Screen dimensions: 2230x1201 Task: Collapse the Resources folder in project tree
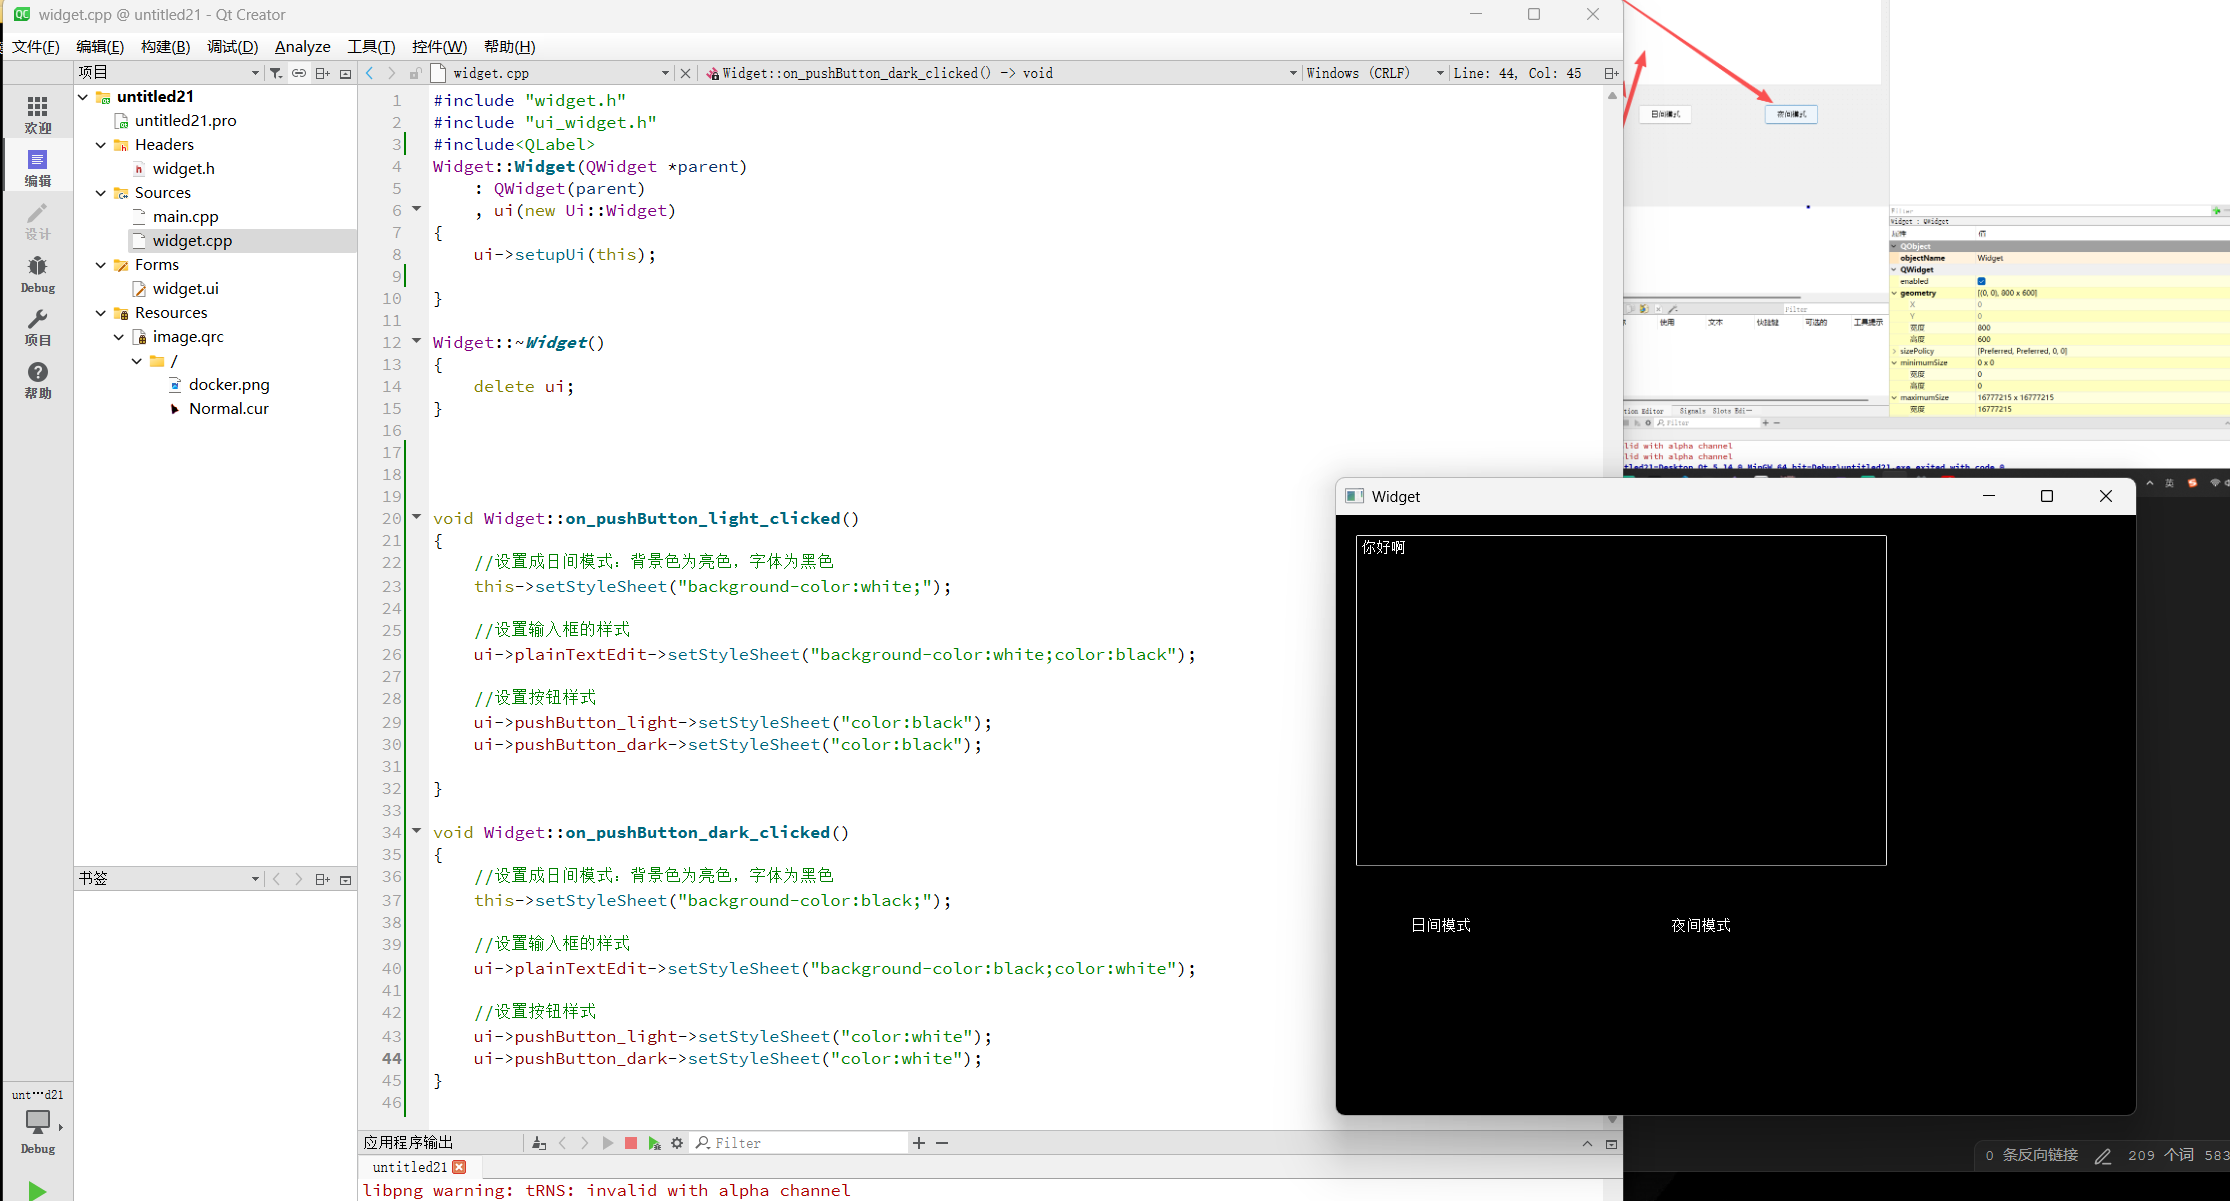[101, 313]
